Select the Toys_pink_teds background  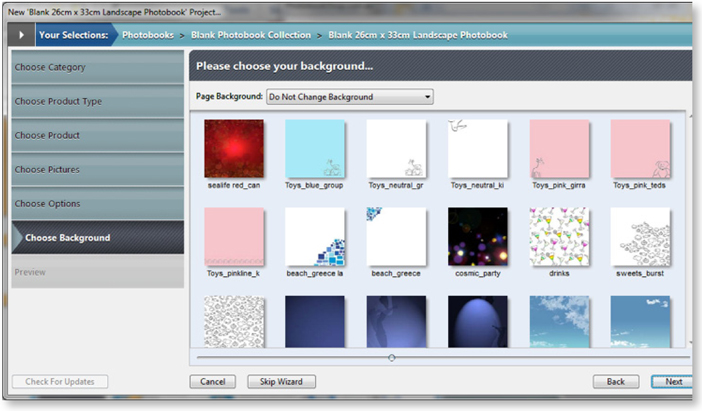pyautogui.click(x=640, y=149)
